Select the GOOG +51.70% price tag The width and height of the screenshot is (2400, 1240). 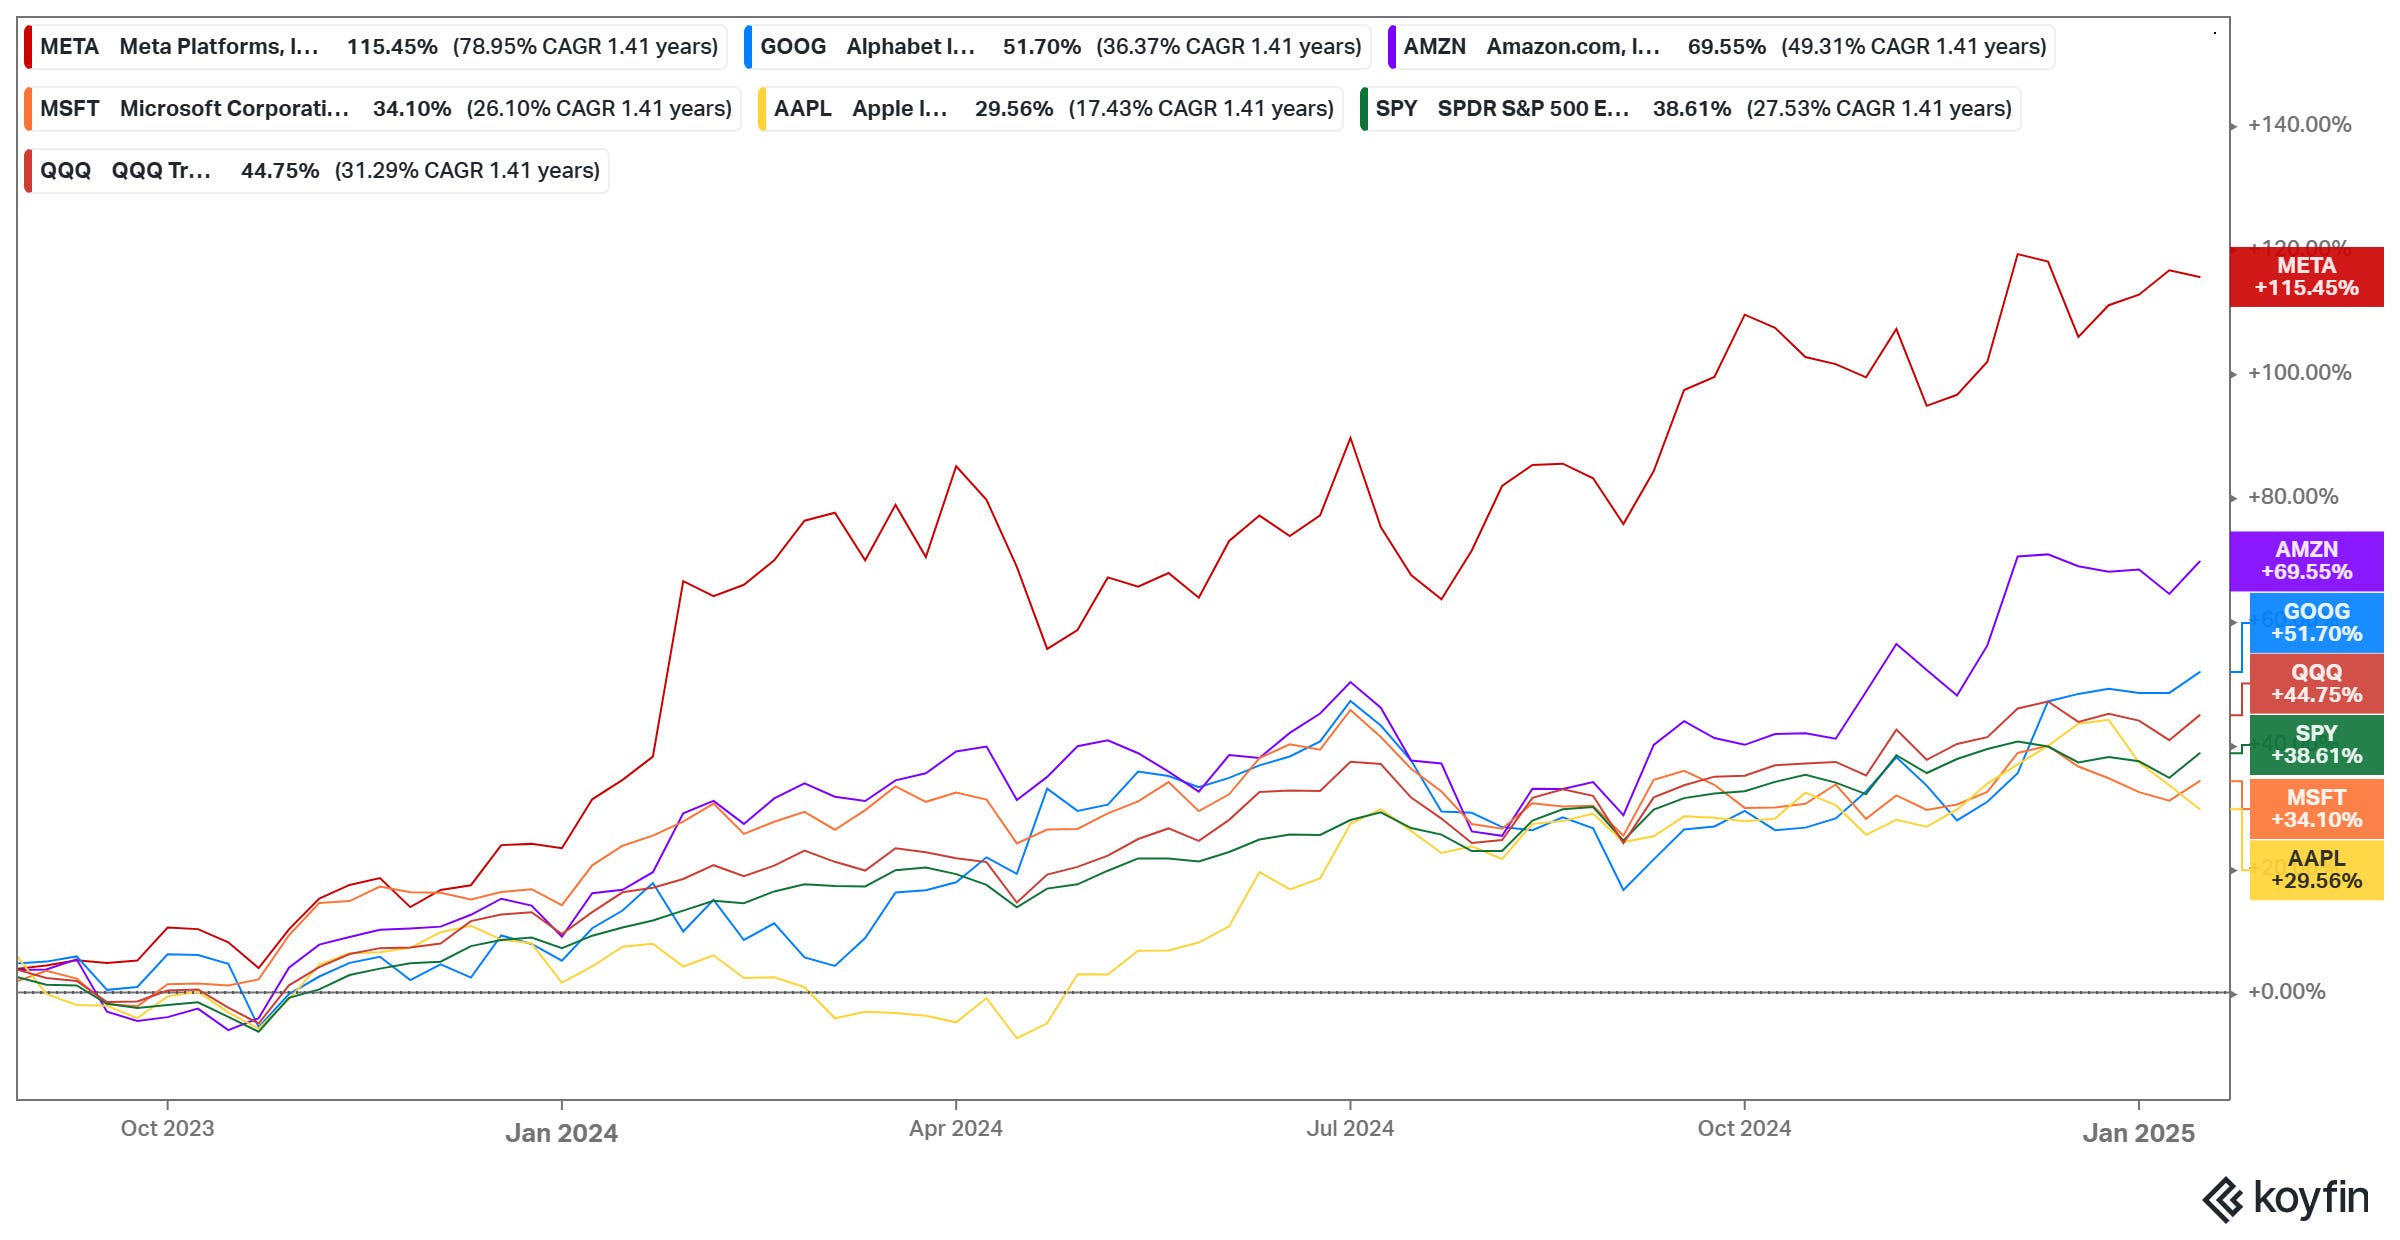(2316, 622)
